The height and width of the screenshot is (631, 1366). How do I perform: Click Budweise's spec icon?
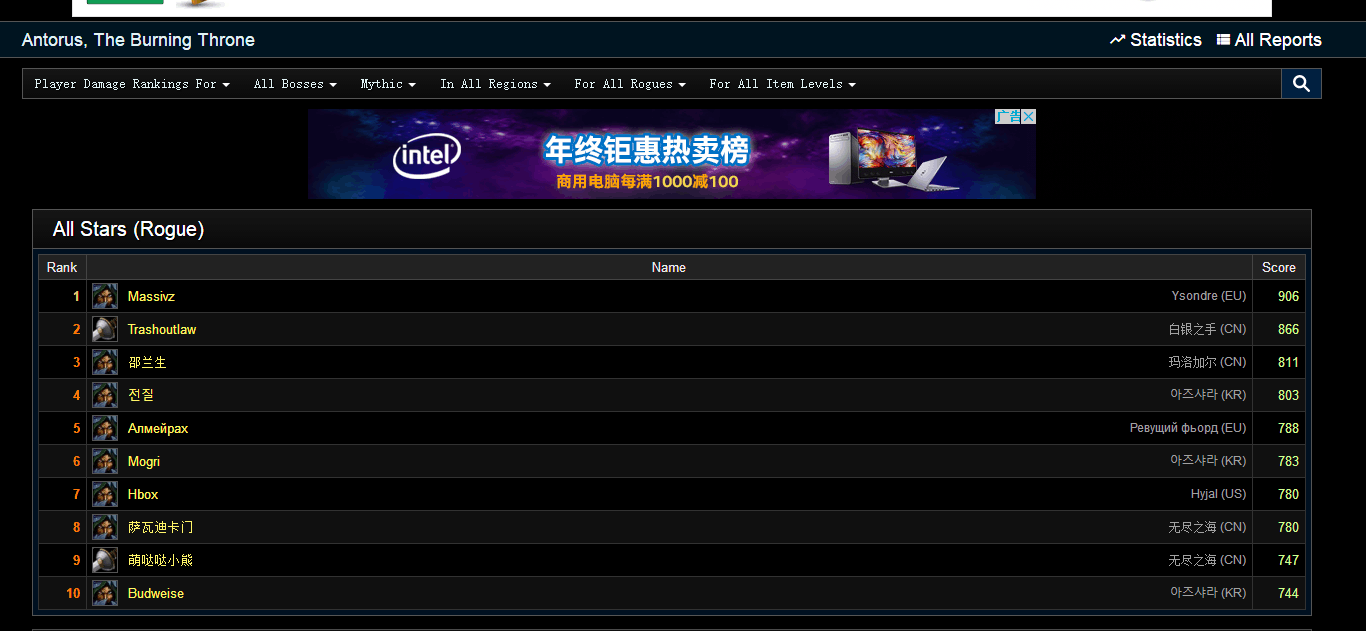(105, 593)
